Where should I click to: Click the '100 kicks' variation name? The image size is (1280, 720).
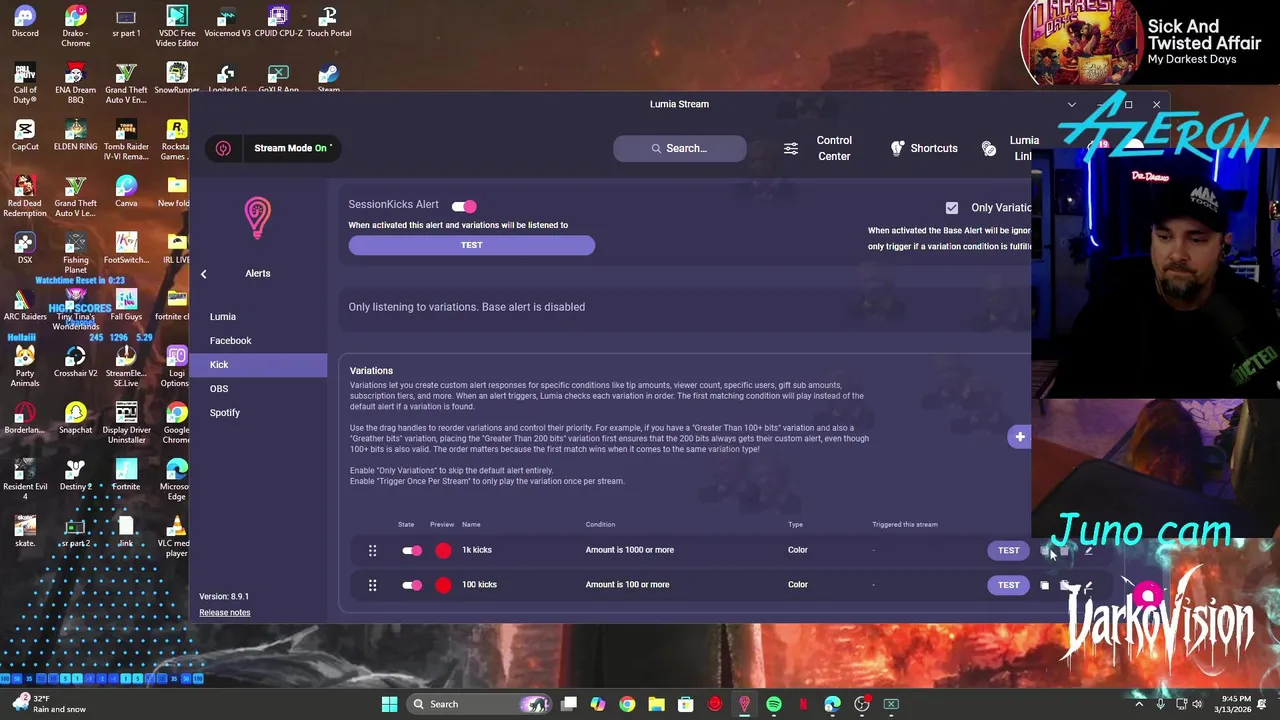479,585
